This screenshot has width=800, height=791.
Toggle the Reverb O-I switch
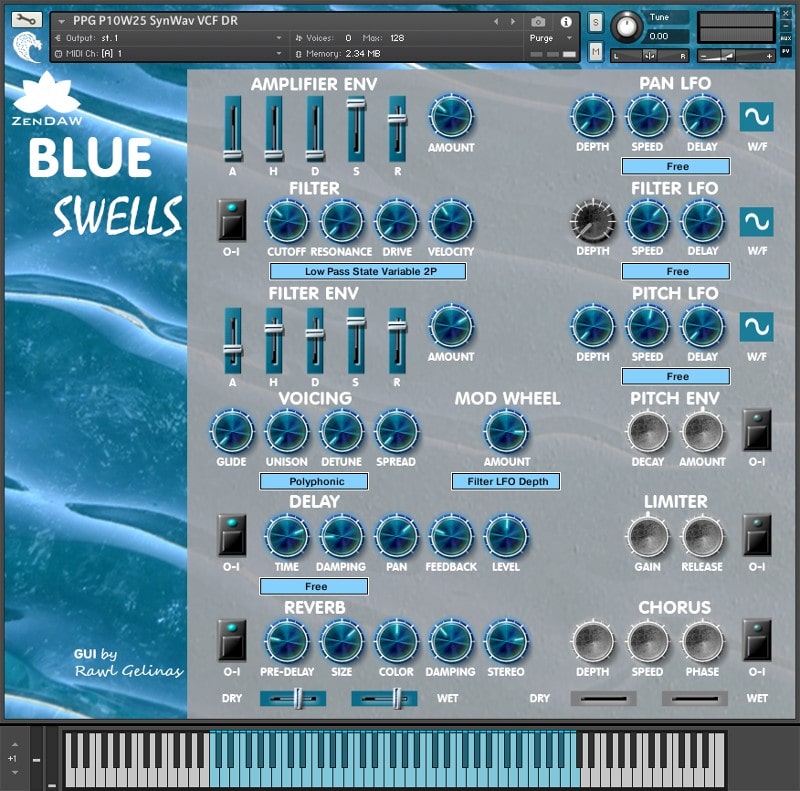pos(232,640)
